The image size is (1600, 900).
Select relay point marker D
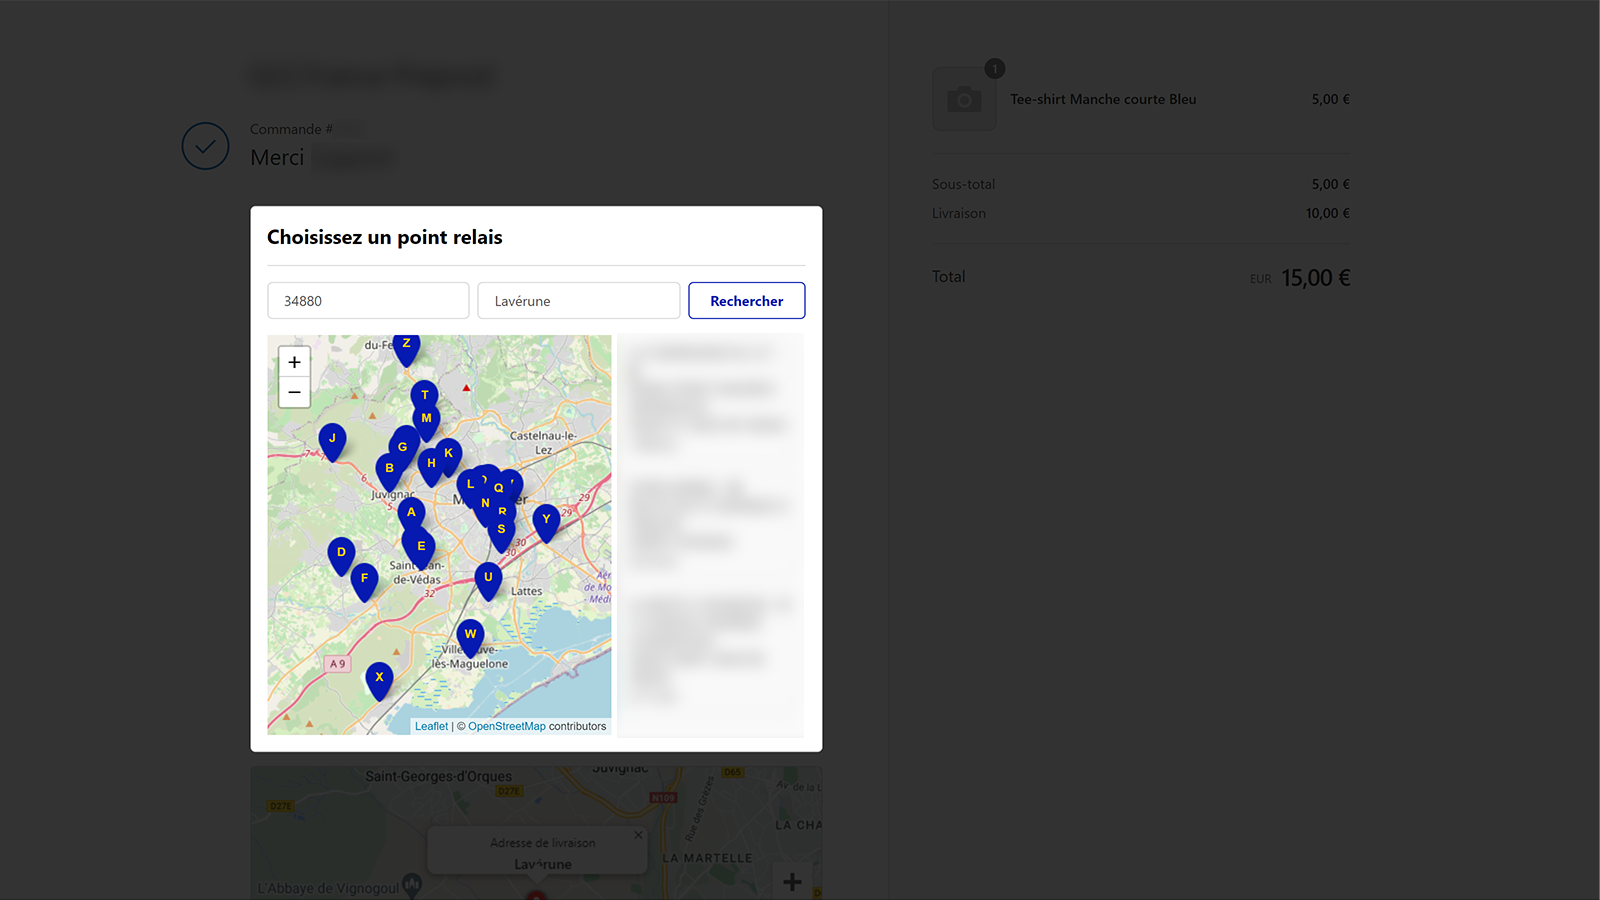coord(341,555)
